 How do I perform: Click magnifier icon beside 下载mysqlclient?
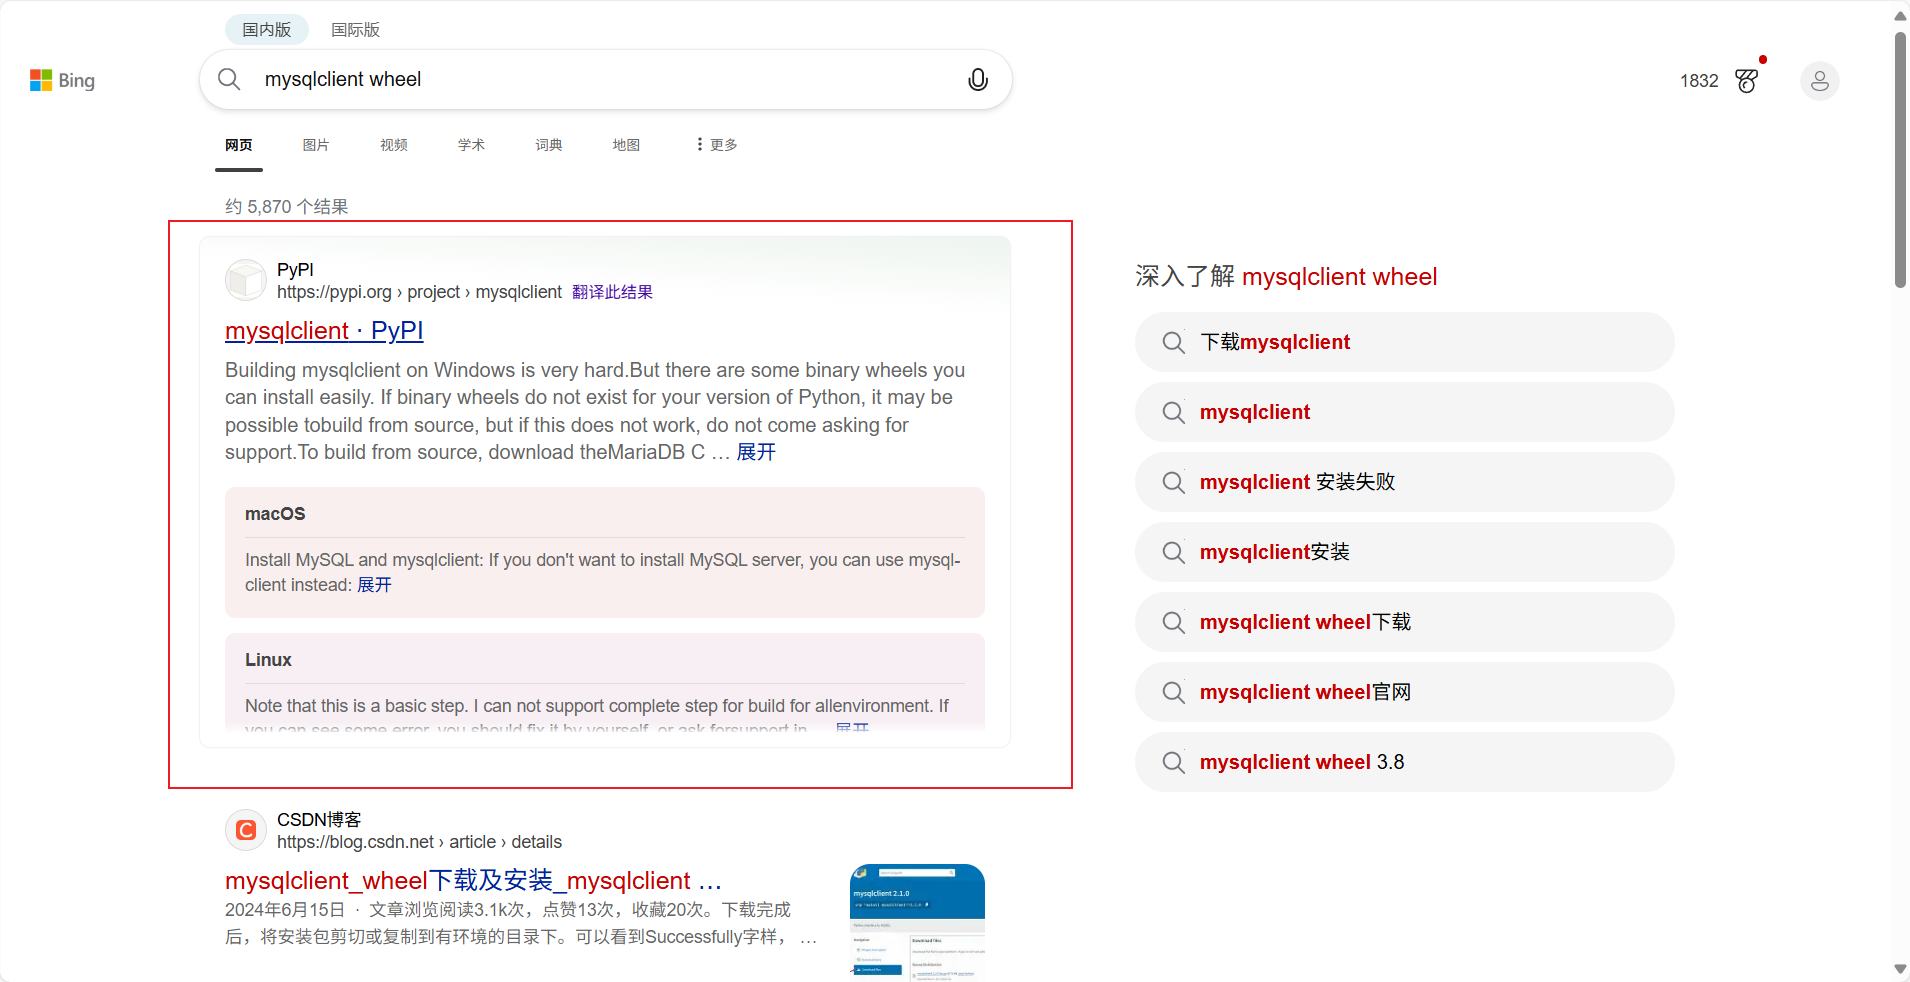[x=1173, y=342]
